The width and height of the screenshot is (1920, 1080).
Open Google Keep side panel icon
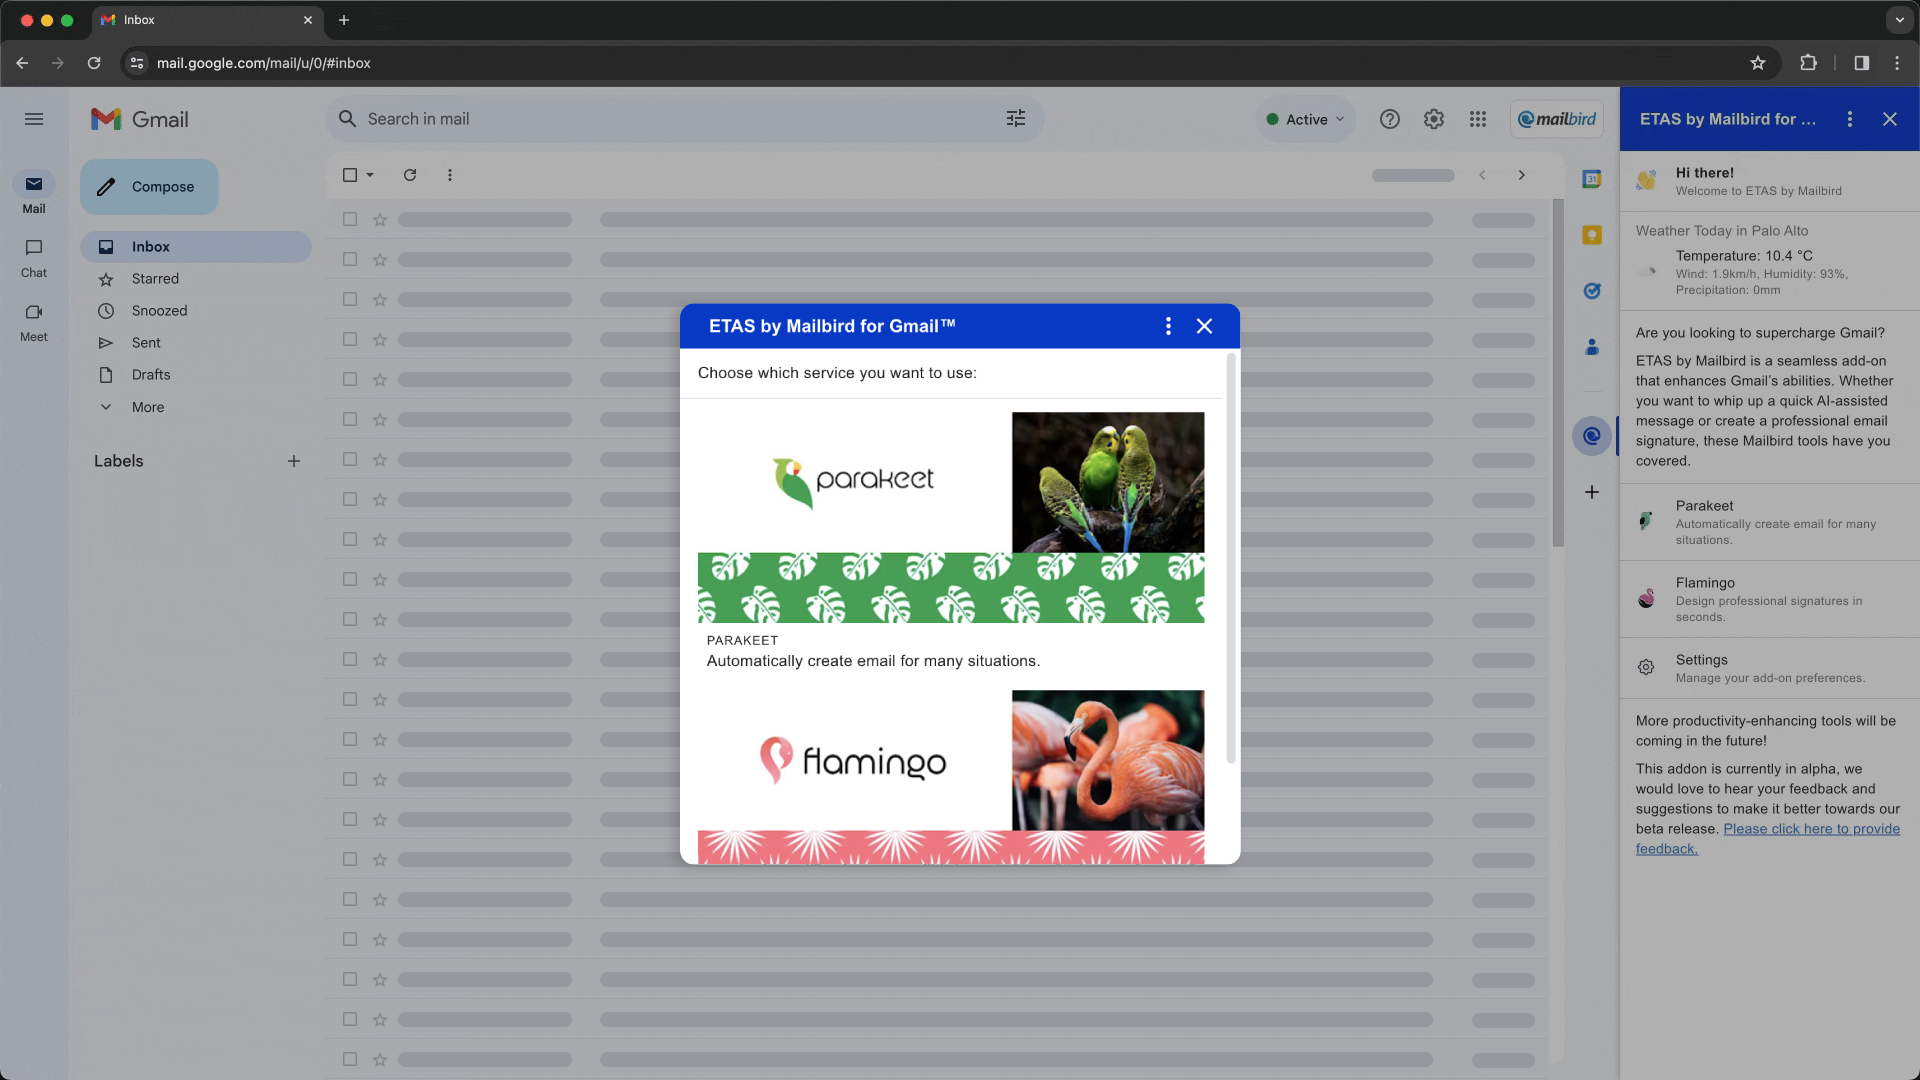pyautogui.click(x=1592, y=235)
